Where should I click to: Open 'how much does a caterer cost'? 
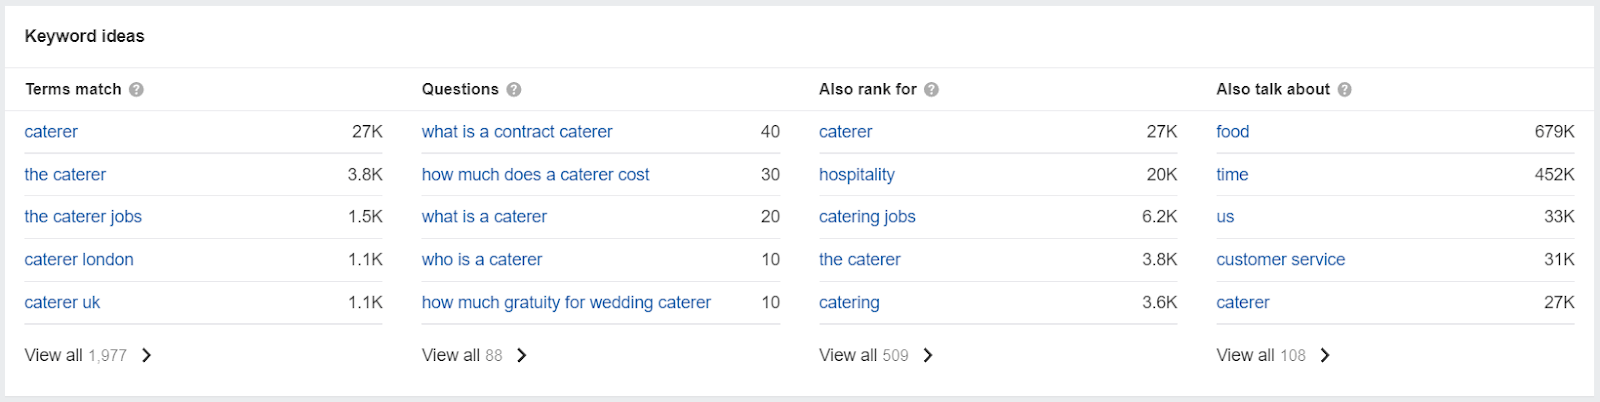tap(535, 175)
